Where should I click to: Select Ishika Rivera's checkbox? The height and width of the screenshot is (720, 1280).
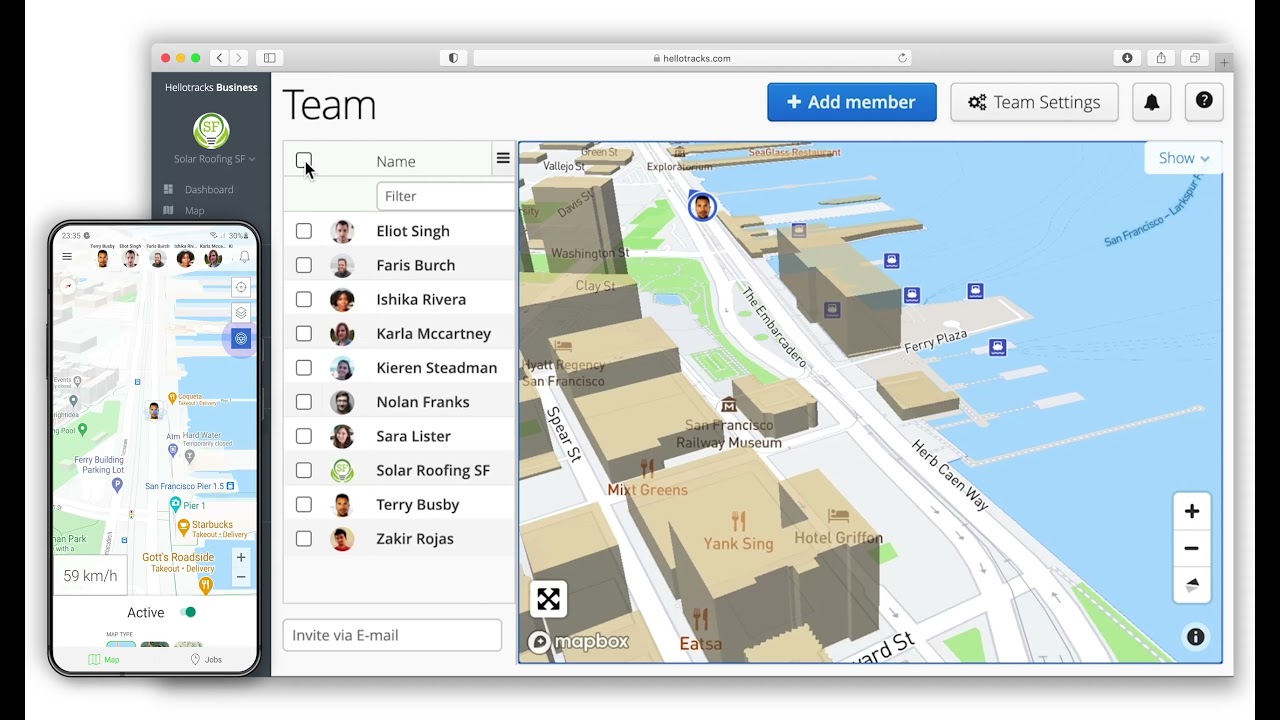click(x=304, y=299)
